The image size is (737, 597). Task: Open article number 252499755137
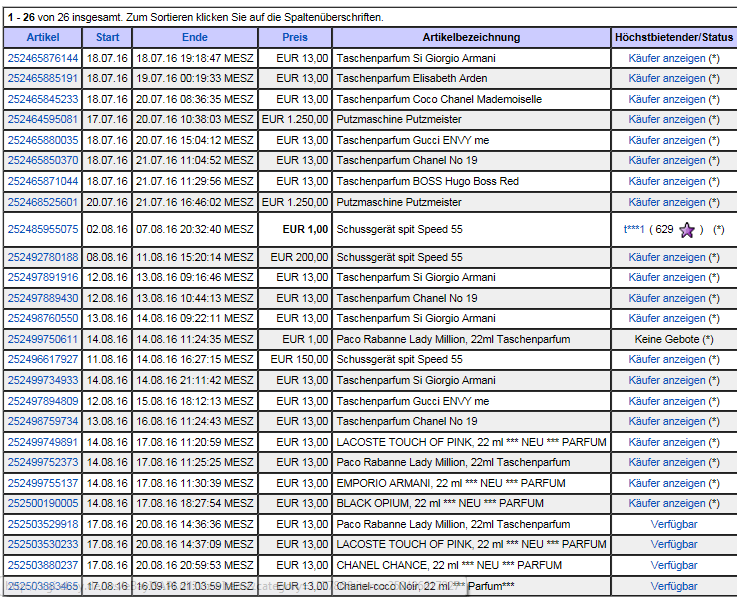pos(43,483)
